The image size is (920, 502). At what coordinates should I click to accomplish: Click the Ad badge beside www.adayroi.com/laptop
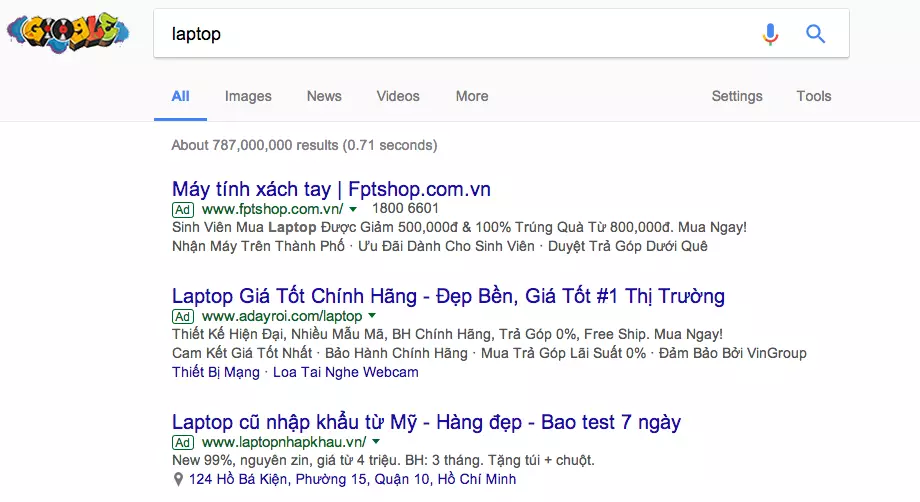(x=182, y=317)
